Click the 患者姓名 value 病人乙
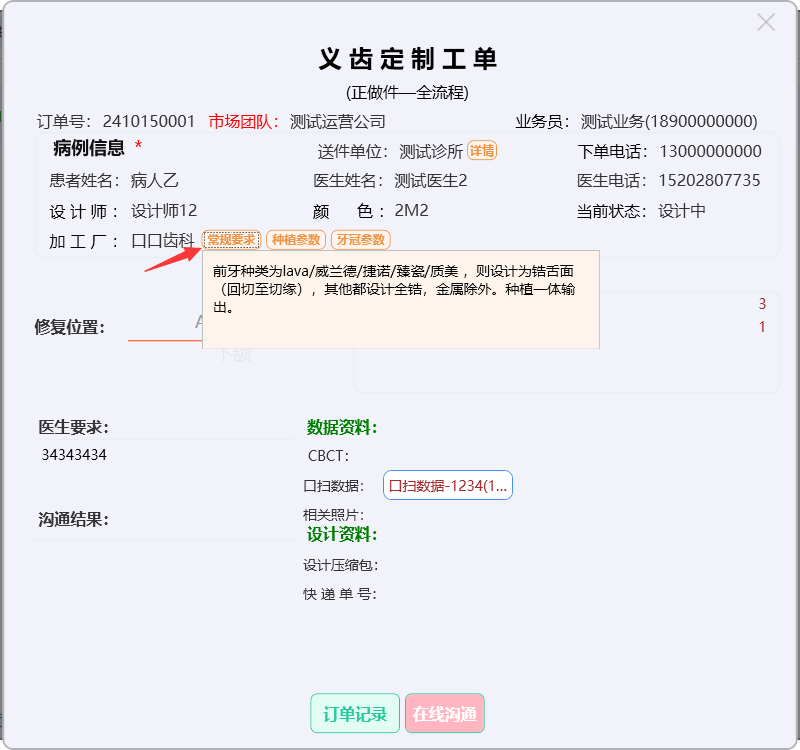Screen dimensions: 800x750 pos(154,181)
